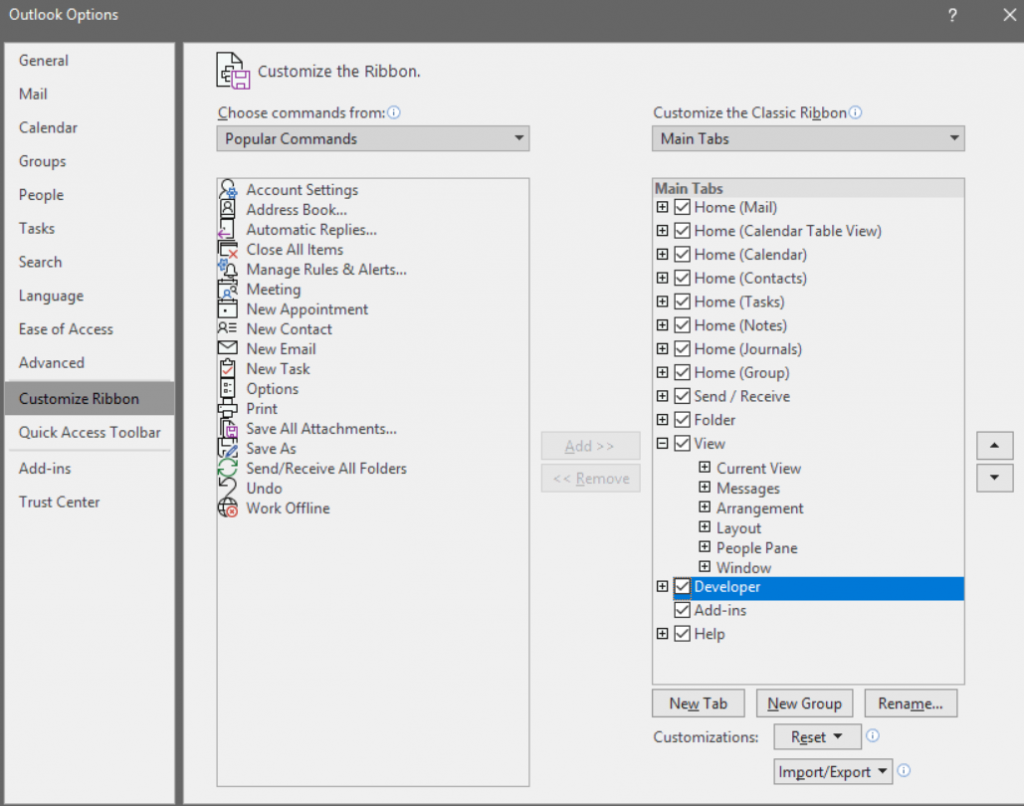1024x806 pixels.
Task: Click the Automatic Replies command icon
Action: (226, 229)
